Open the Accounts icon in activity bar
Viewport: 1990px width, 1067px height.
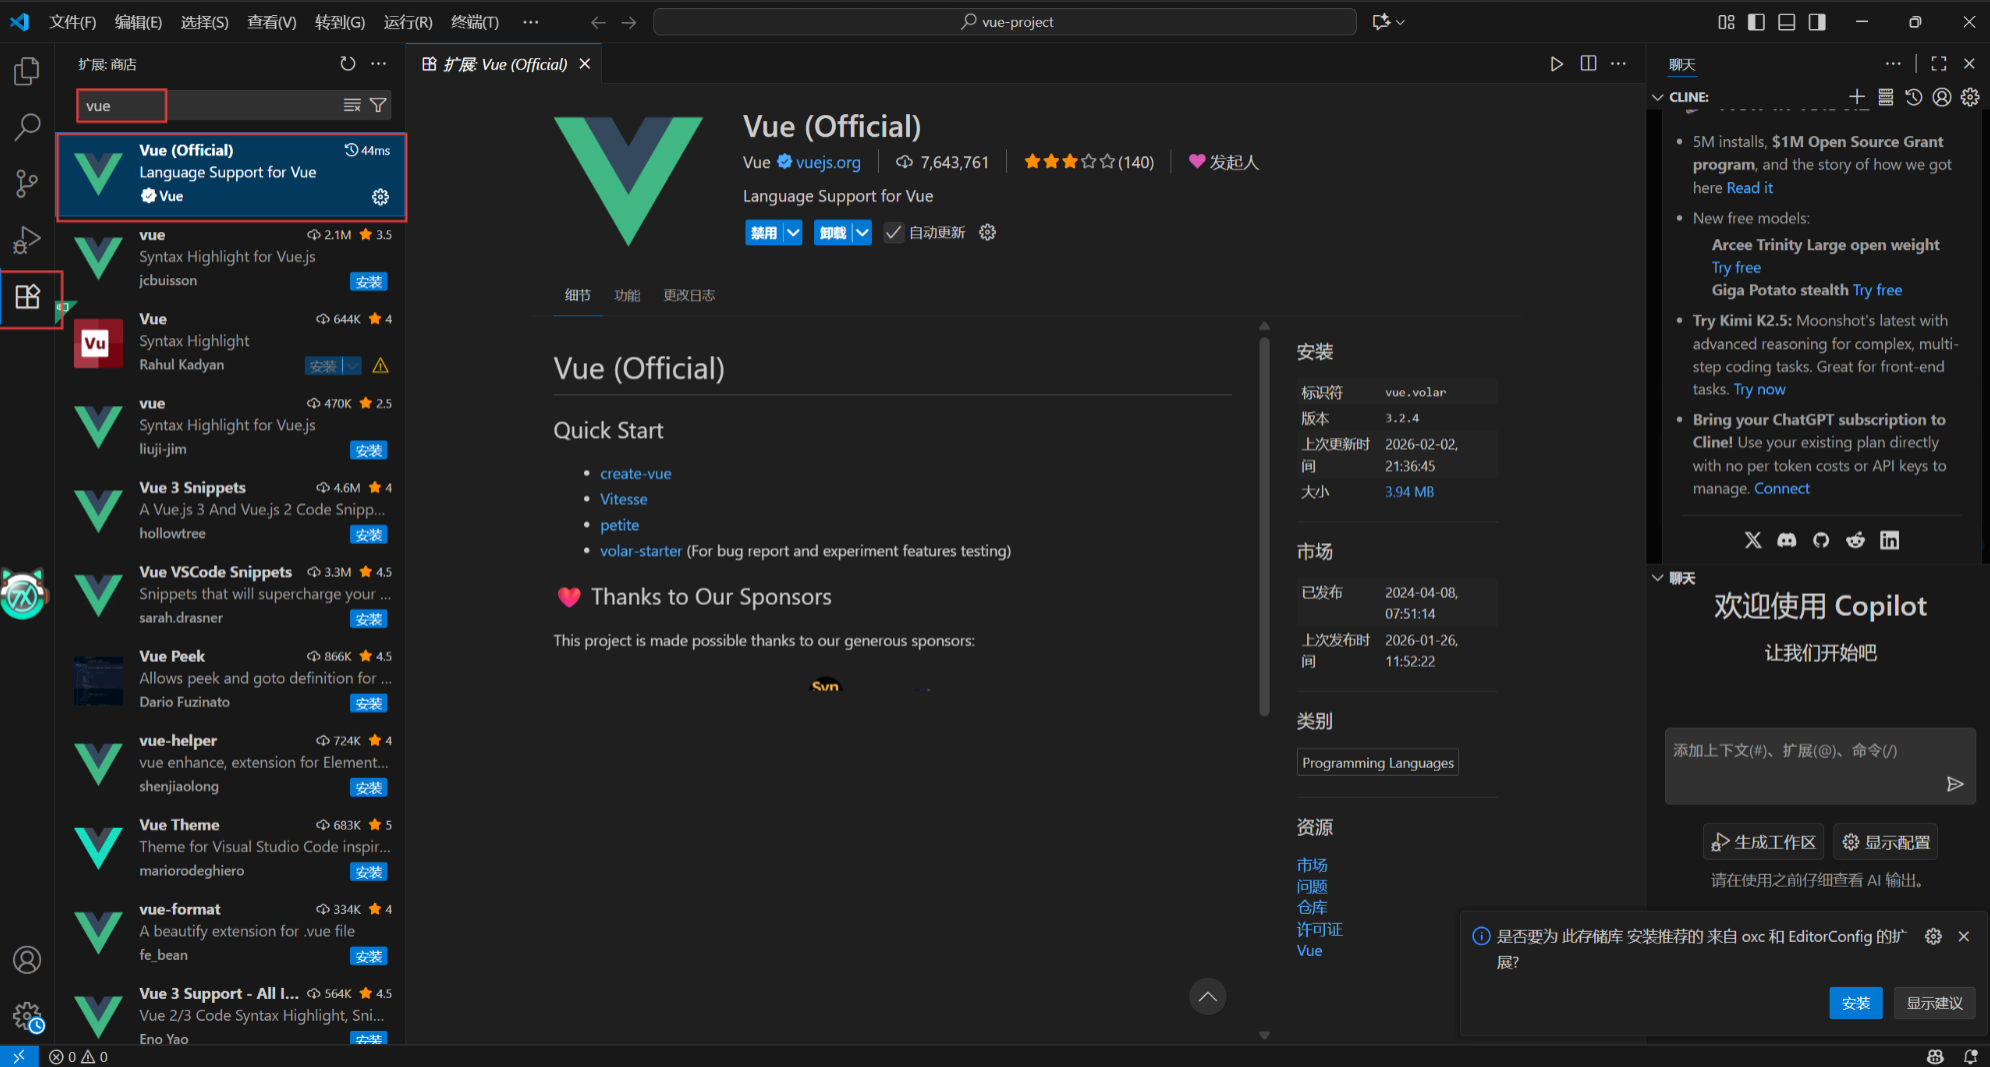[x=27, y=960]
